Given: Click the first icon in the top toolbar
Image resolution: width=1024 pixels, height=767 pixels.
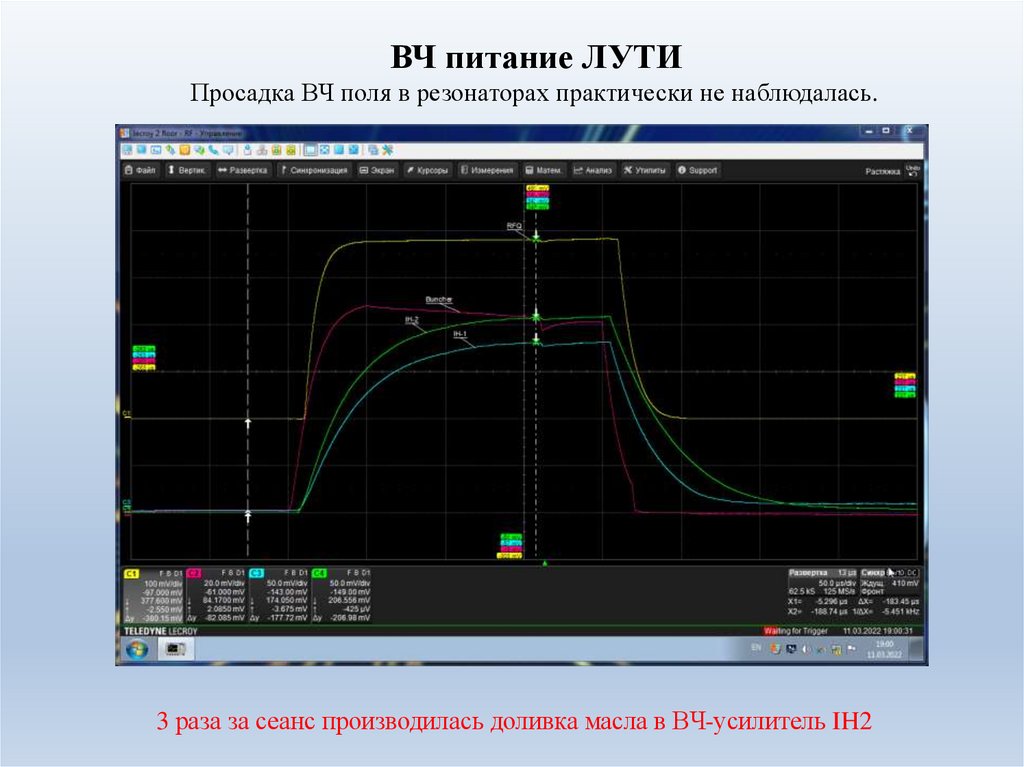Looking at the screenshot, I should coord(127,150).
